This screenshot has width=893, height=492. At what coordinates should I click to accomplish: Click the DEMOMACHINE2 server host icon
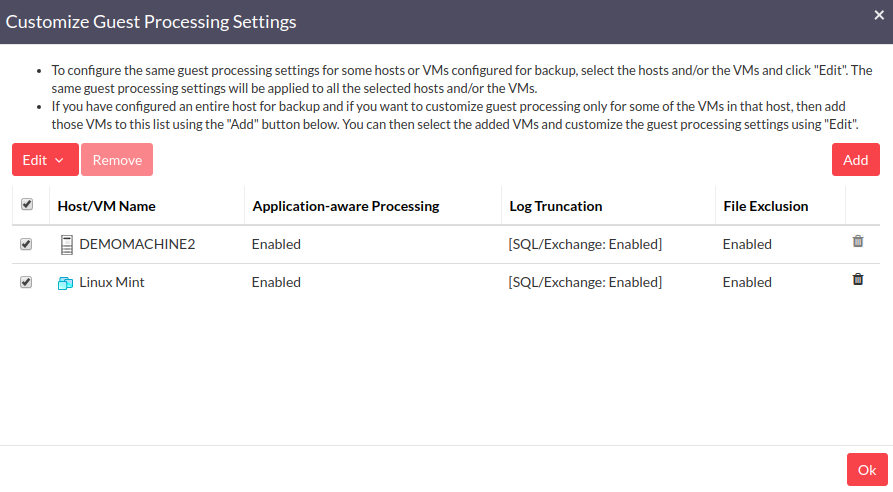point(67,245)
